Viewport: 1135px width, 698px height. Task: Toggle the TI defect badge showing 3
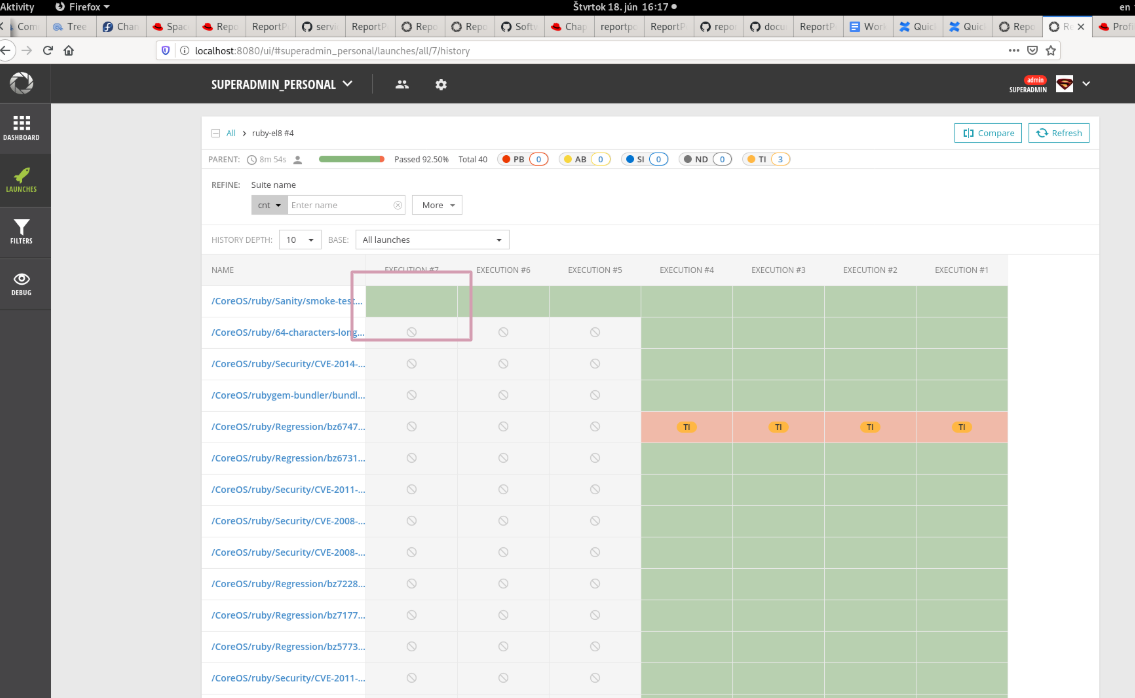pyautogui.click(x=766, y=158)
